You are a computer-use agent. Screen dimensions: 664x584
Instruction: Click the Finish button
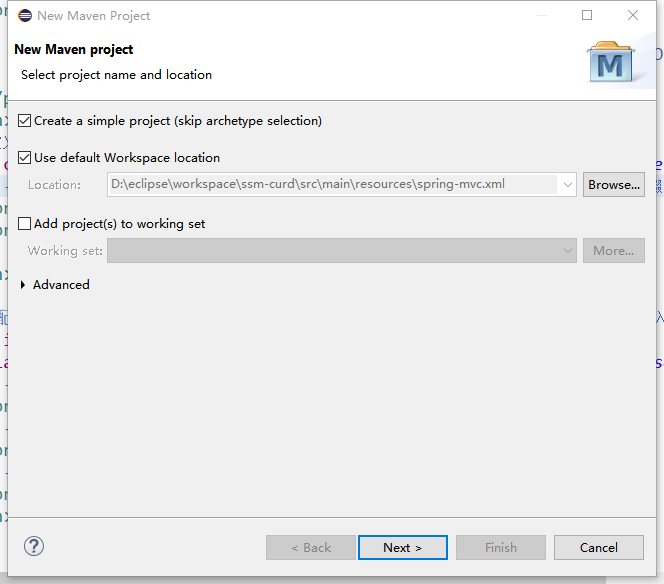click(x=500, y=547)
